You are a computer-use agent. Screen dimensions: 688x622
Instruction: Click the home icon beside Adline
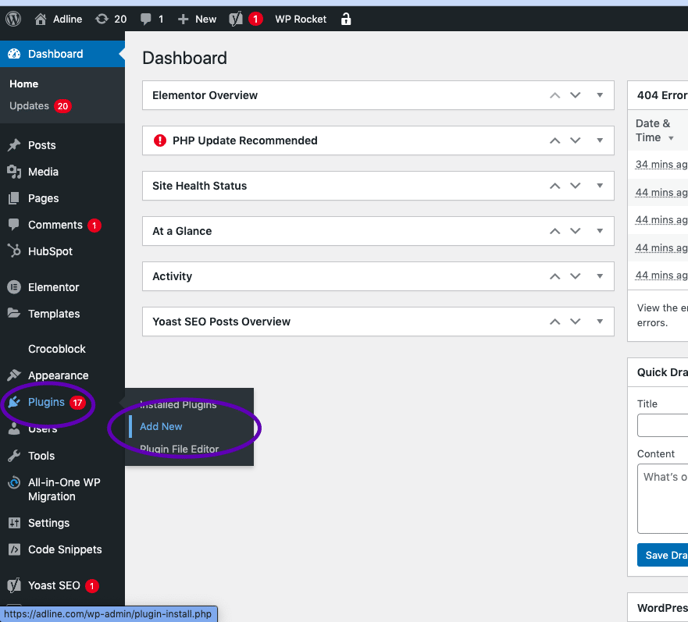(x=40, y=19)
